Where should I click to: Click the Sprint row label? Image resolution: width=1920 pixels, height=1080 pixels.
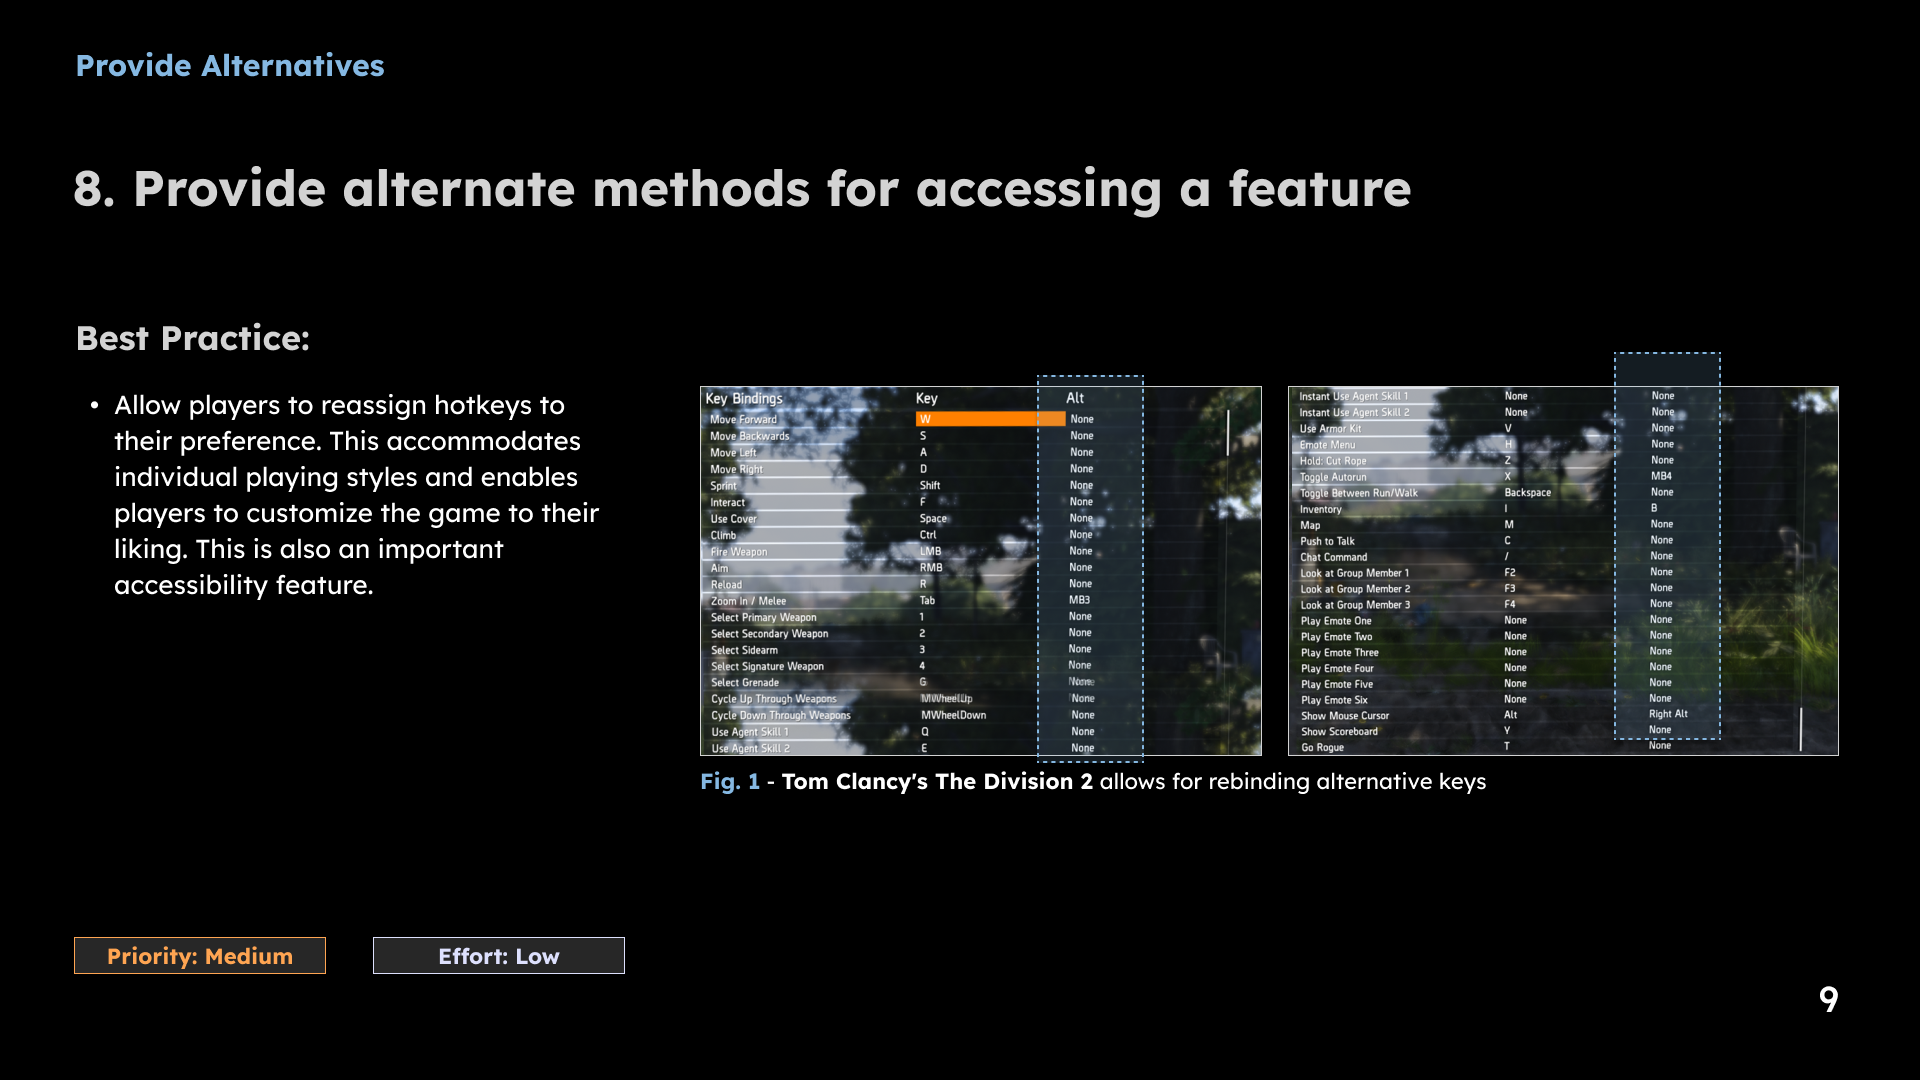tap(723, 486)
